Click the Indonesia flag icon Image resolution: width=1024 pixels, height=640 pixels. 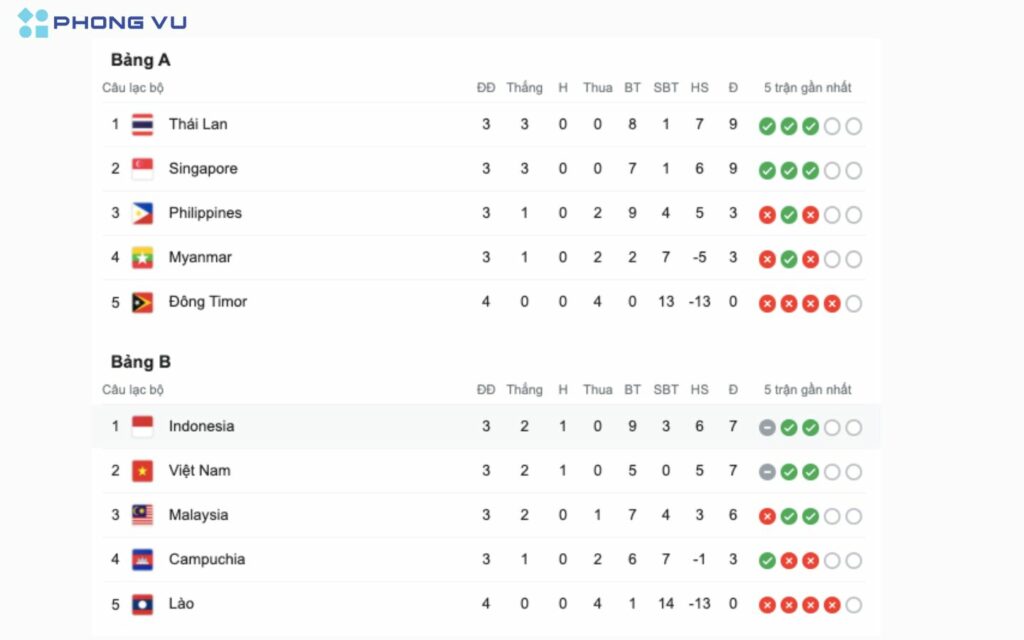click(x=142, y=427)
